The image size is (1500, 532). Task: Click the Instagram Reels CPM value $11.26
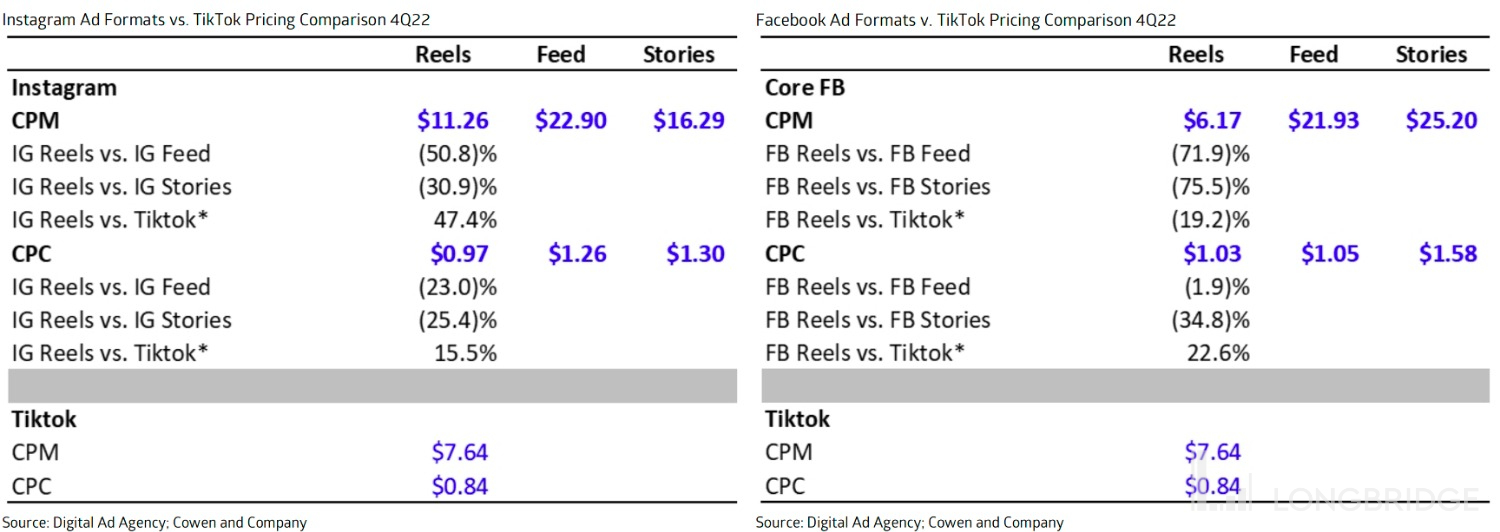click(452, 121)
